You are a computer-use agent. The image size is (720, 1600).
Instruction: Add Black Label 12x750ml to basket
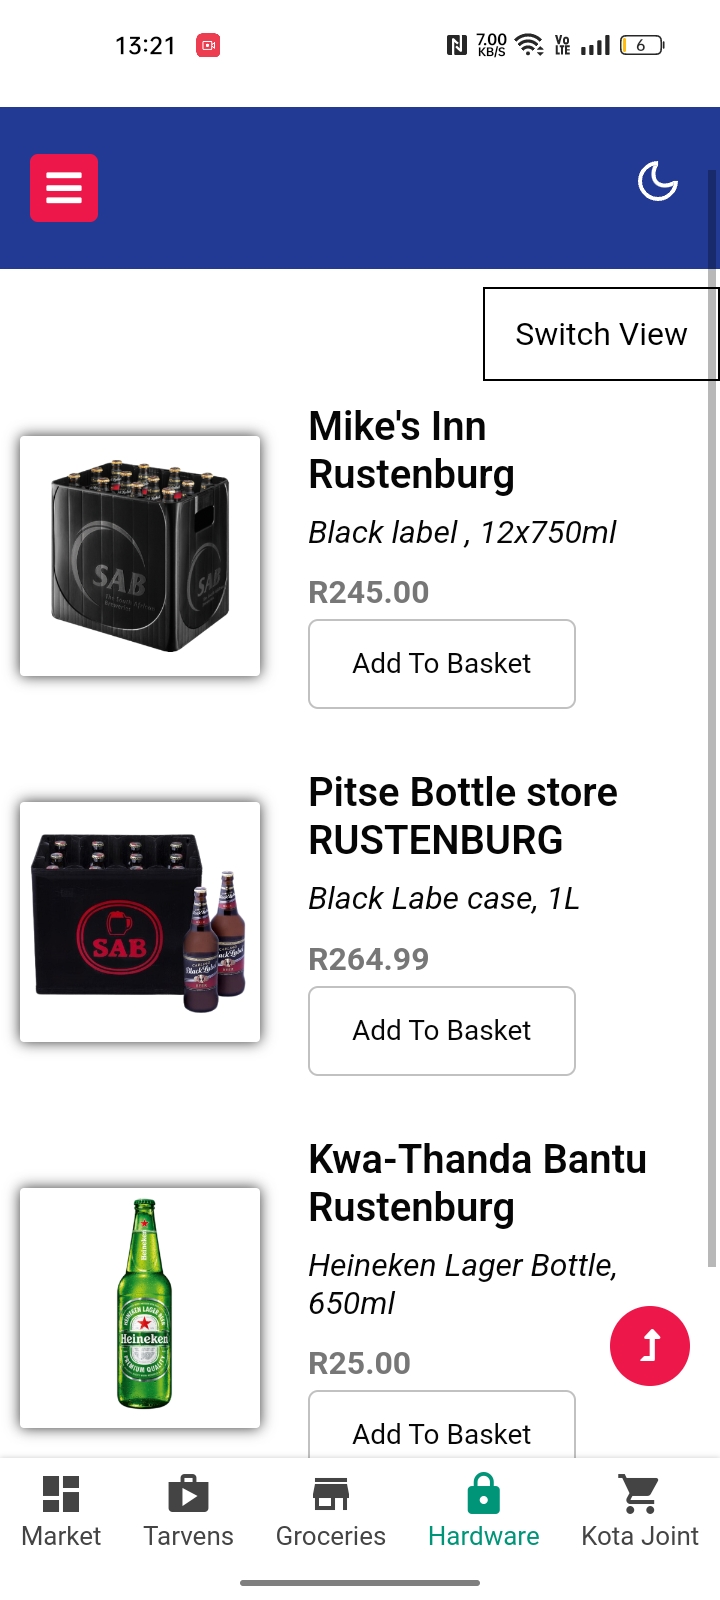(441, 664)
